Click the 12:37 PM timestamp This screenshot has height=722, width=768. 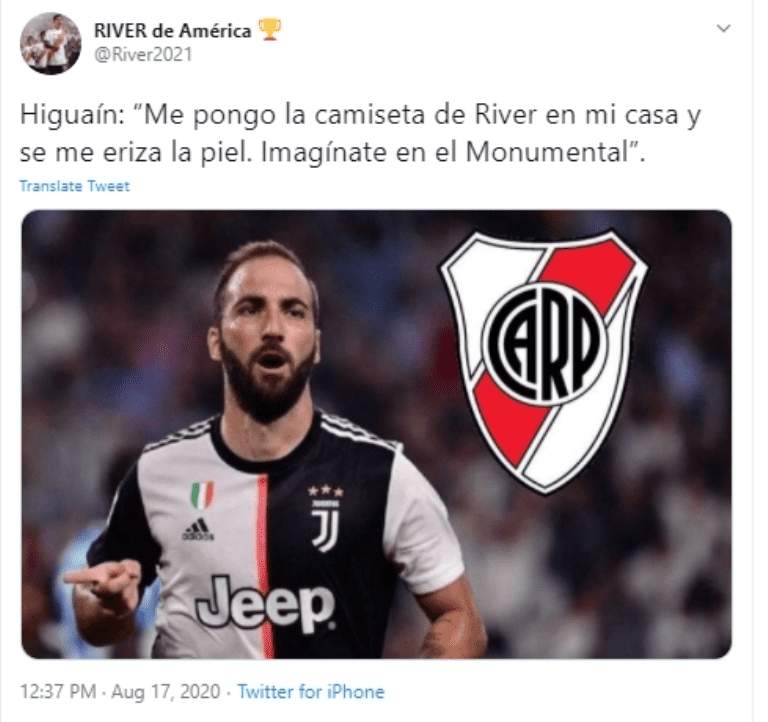(x=58, y=692)
